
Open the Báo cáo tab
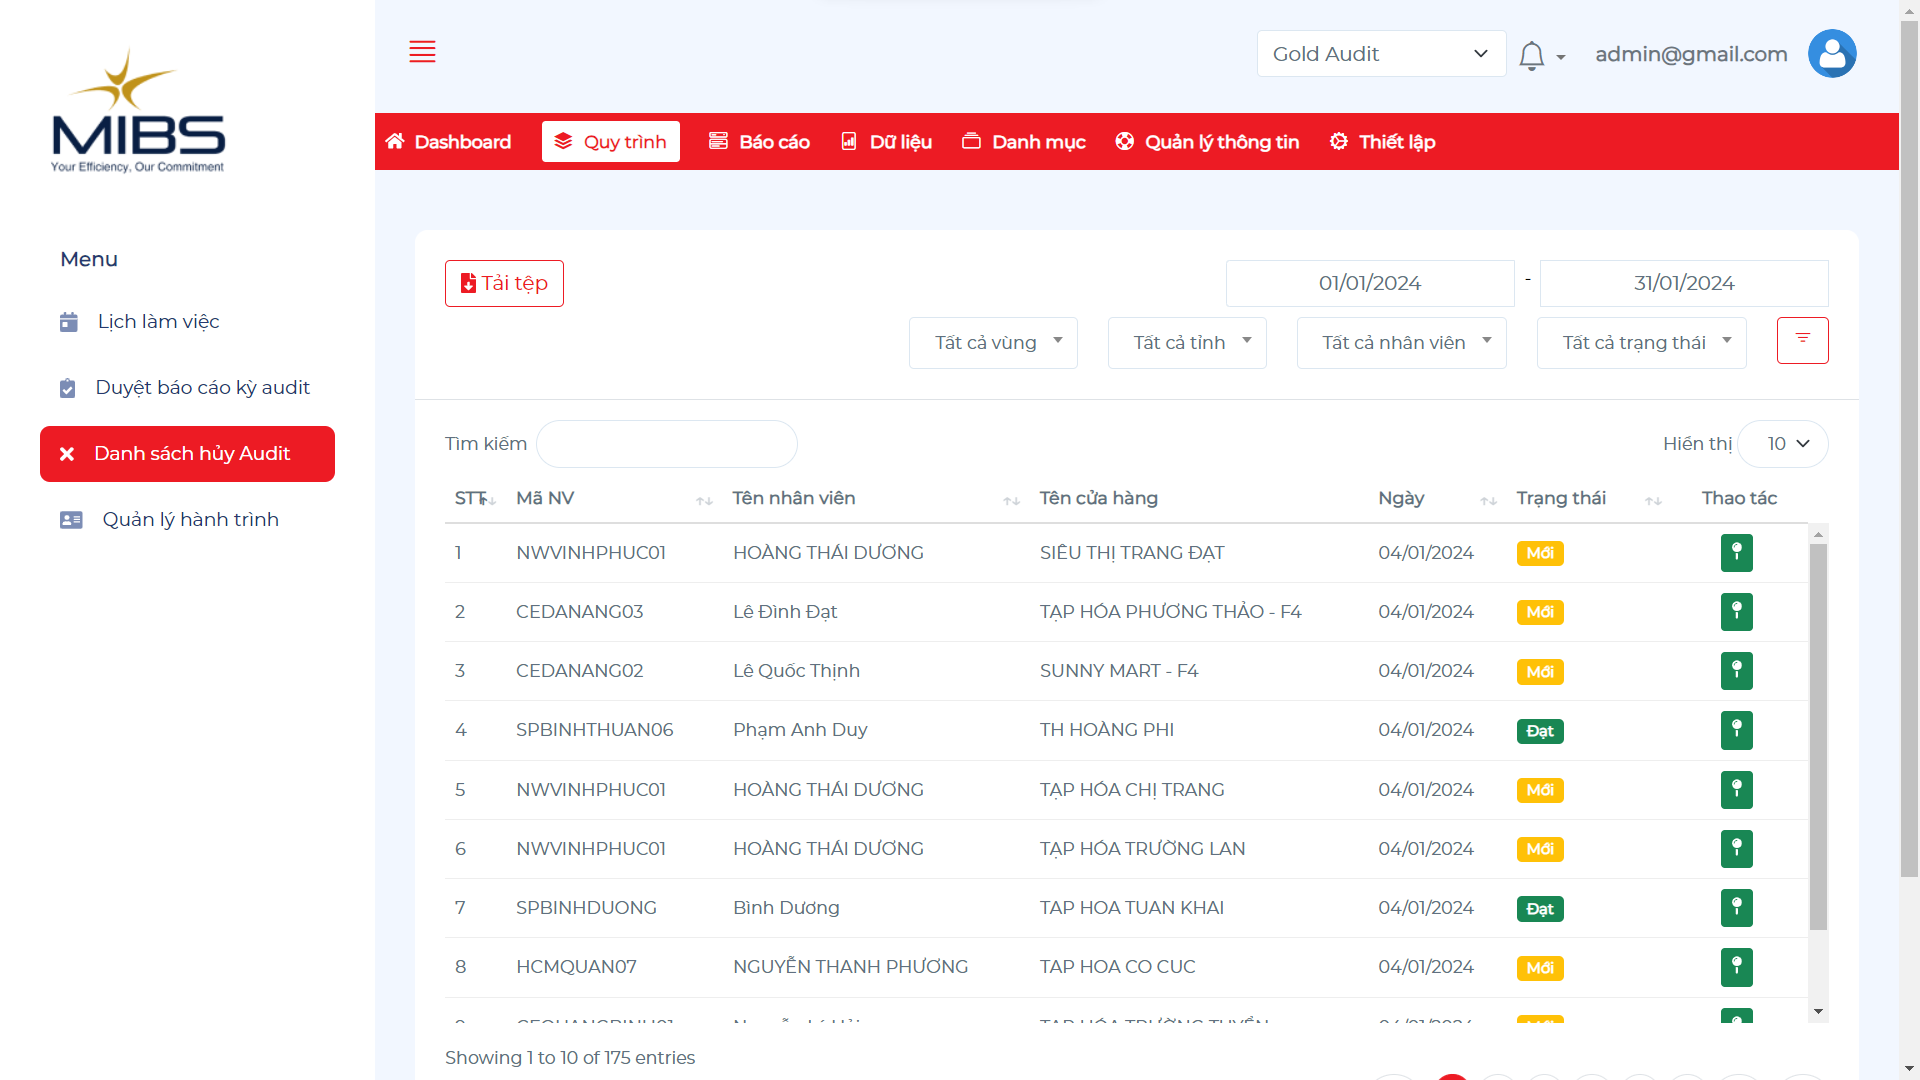tap(759, 142)
